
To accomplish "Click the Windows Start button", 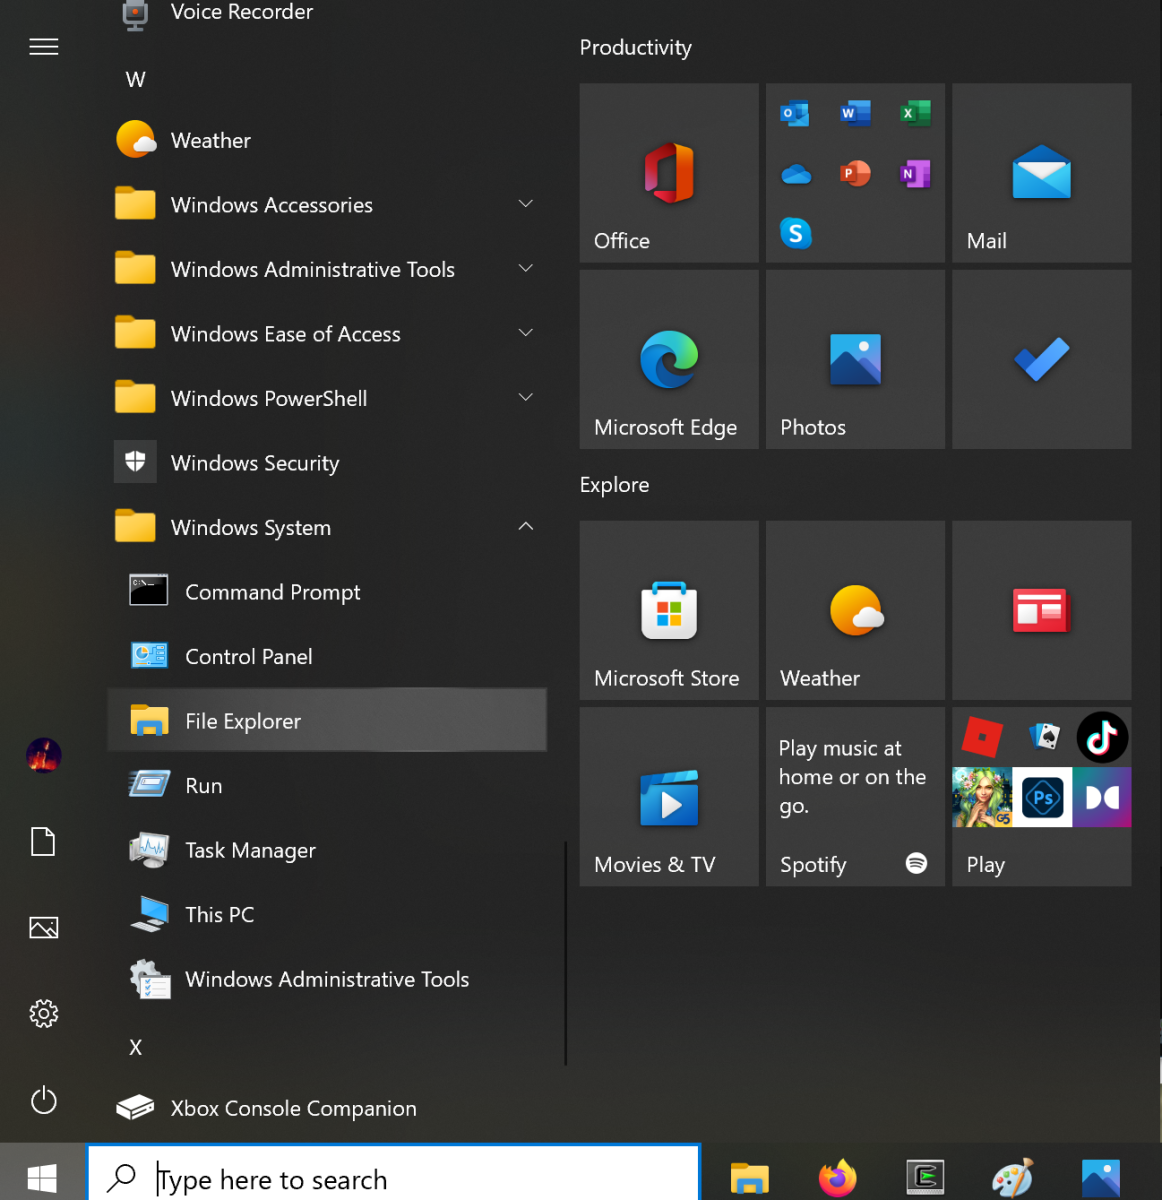I will [42, 1178].
